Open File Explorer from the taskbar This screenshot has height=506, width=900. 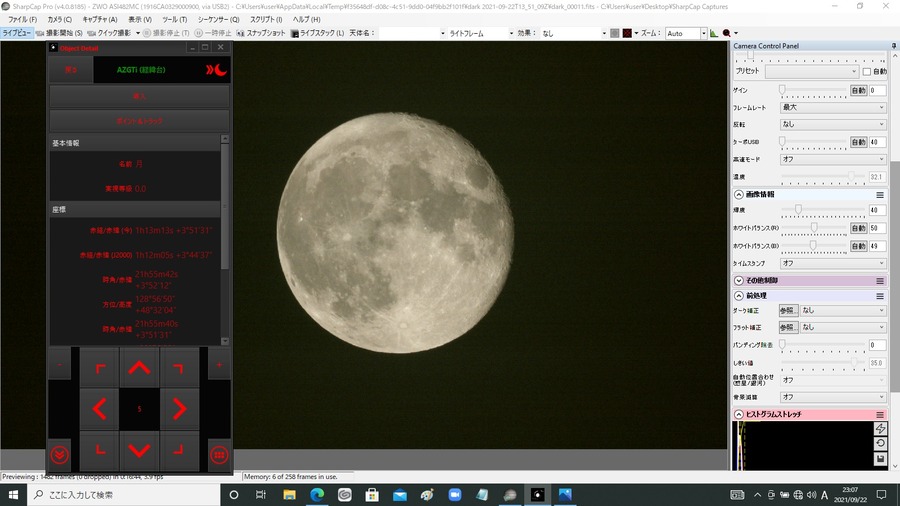pyautogui.click(x=289, y=495)
